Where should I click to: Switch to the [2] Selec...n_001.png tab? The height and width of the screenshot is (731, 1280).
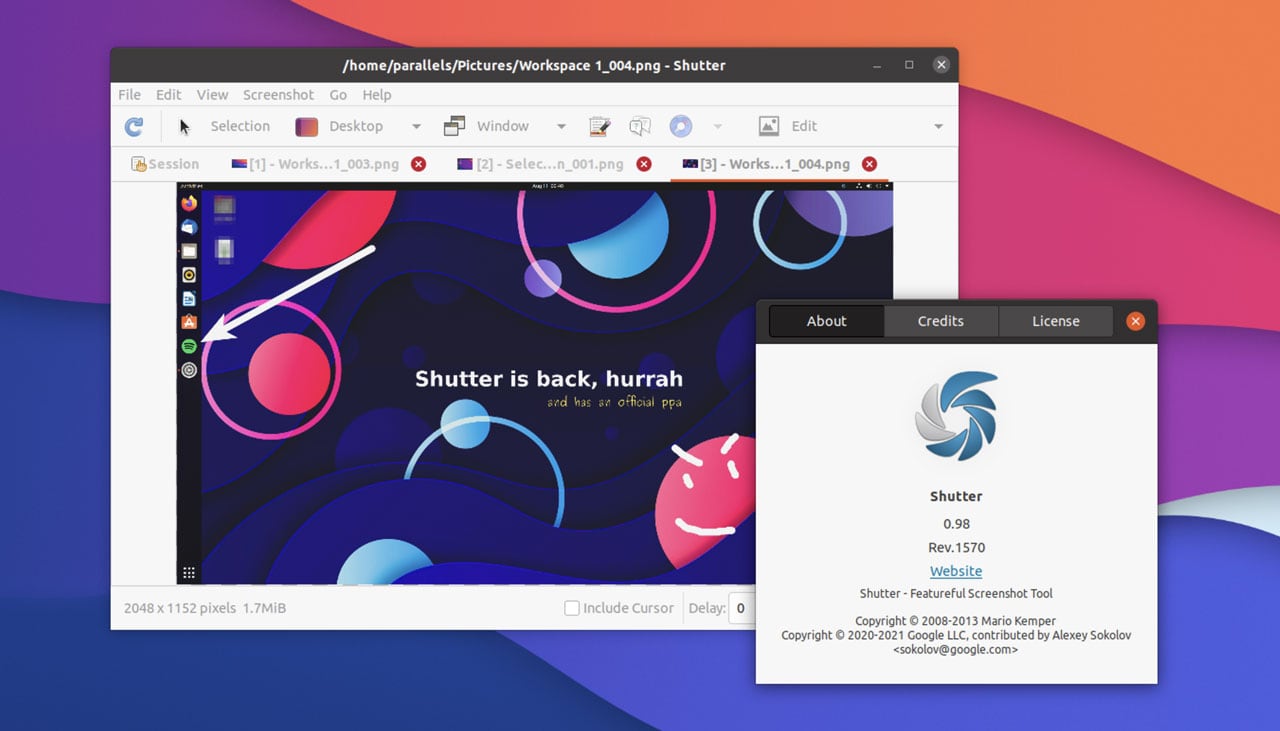click(x=540, y=164)
